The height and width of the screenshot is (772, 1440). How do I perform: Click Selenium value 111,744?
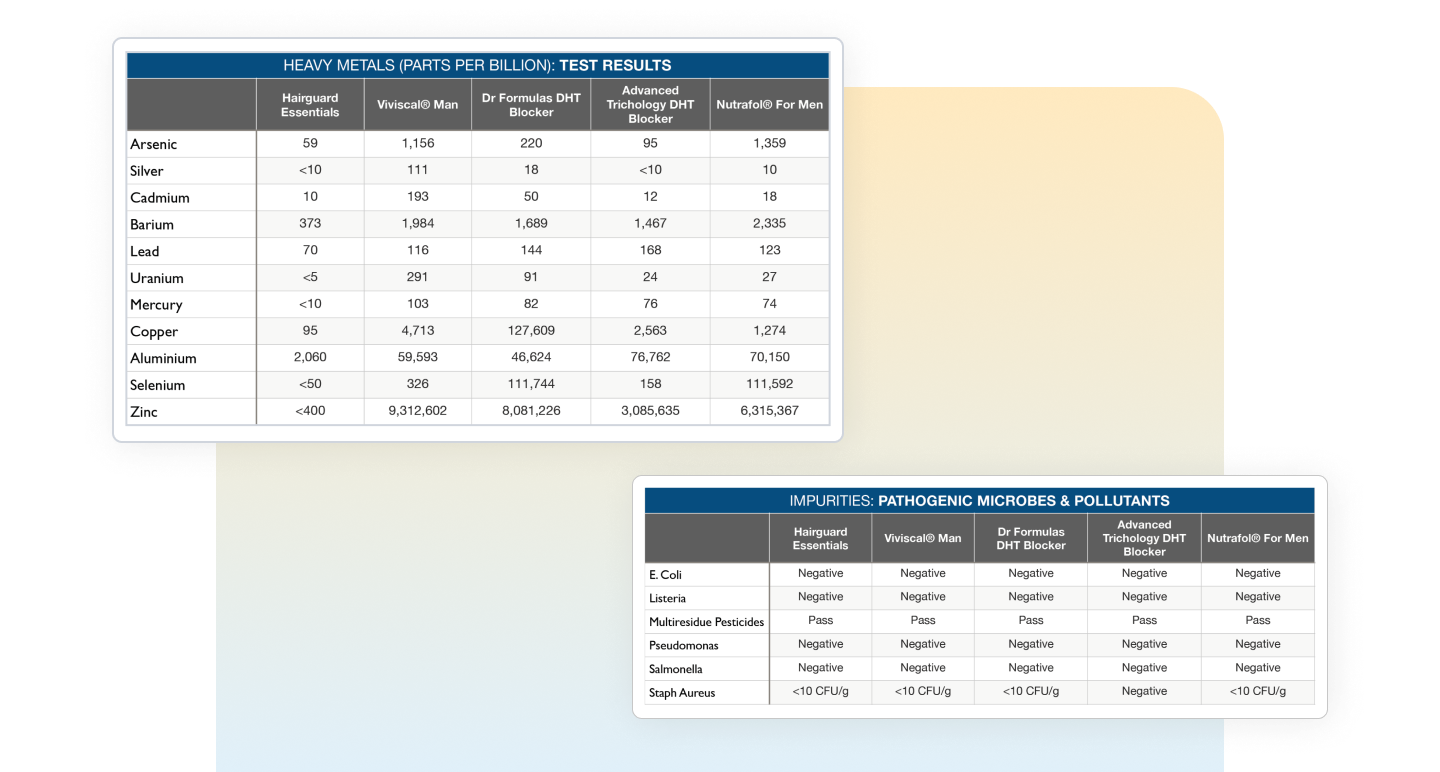[531, 383]
